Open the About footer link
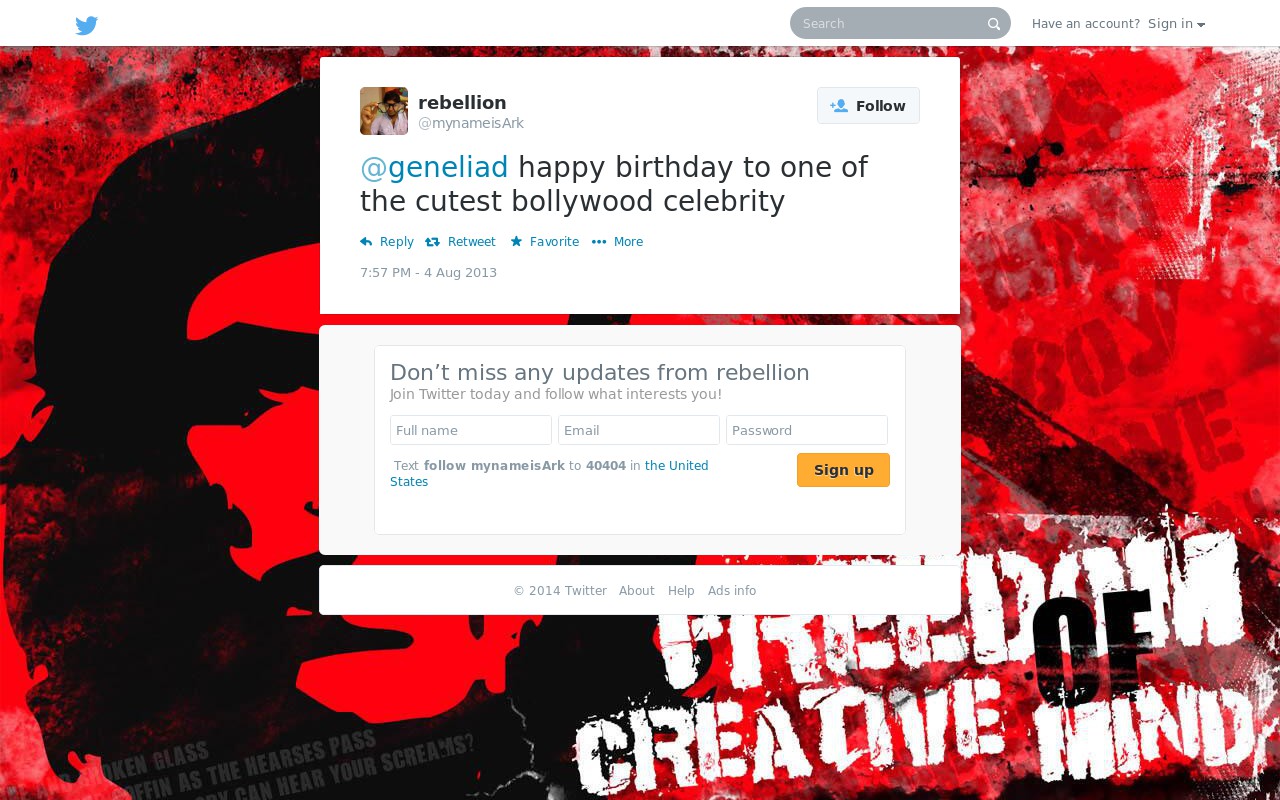 tap(637, 591)
